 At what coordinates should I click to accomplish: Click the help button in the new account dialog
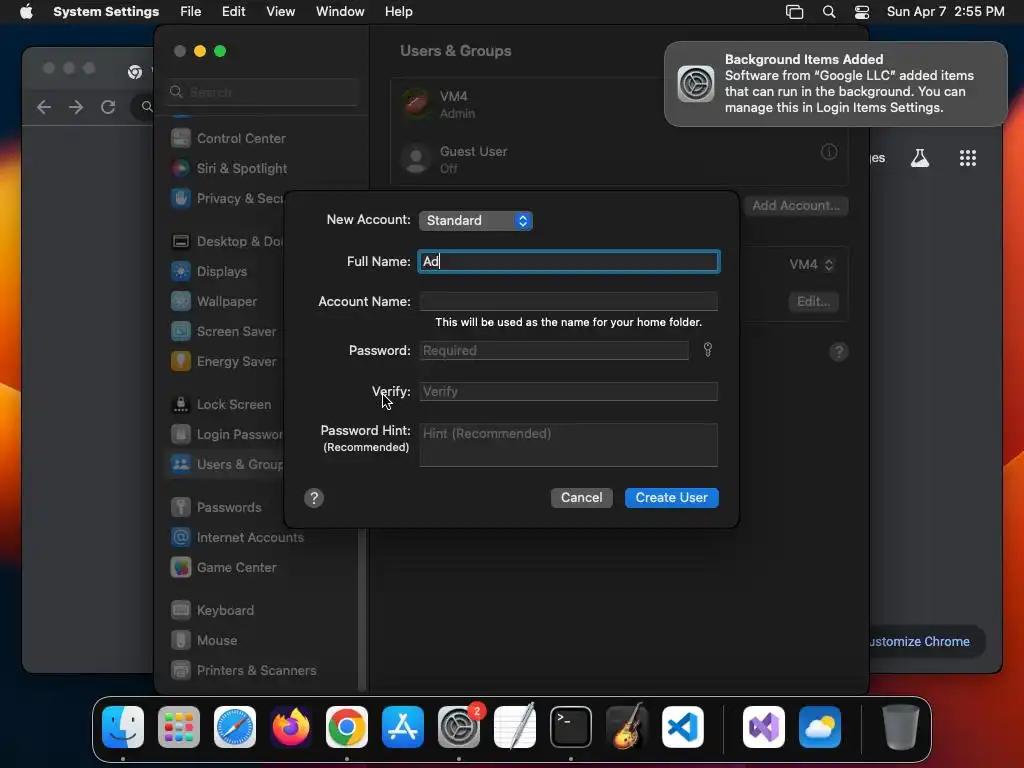coord(314,498)
